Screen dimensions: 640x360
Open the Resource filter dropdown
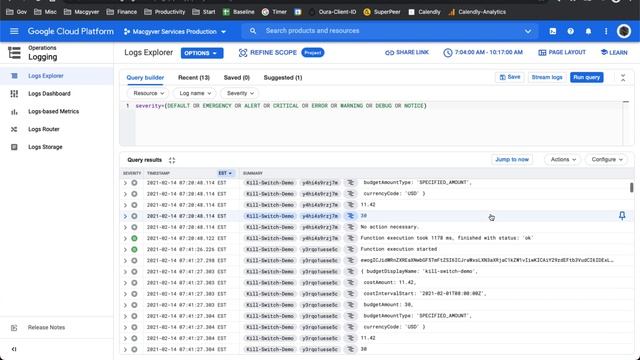[x=148, y=93]
